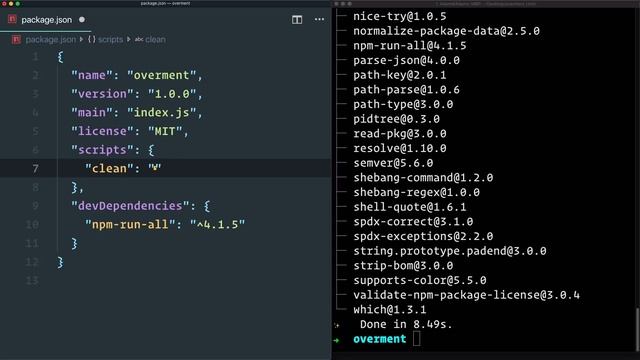640x360 pixels.
Task: Click npm-run-all@4.1.5 in terminal output
Action: tap(409, 46)
